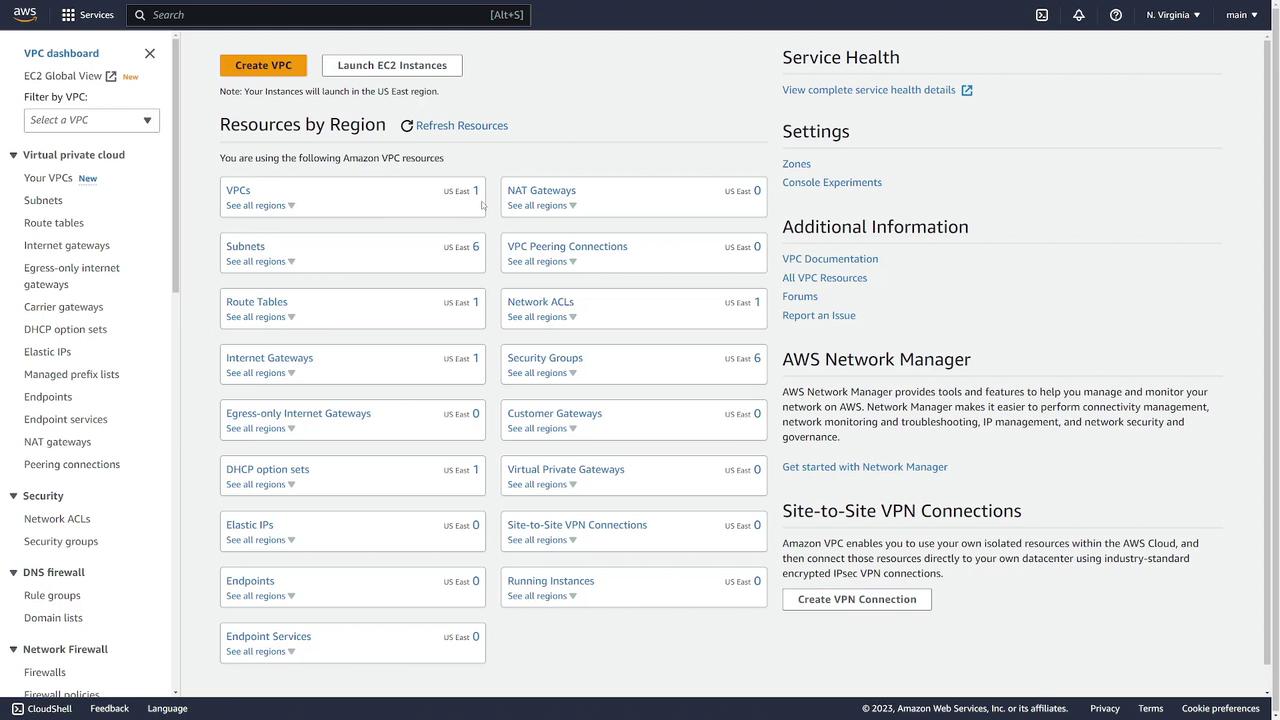Focus the AWS search box

[x=320, y=15]
